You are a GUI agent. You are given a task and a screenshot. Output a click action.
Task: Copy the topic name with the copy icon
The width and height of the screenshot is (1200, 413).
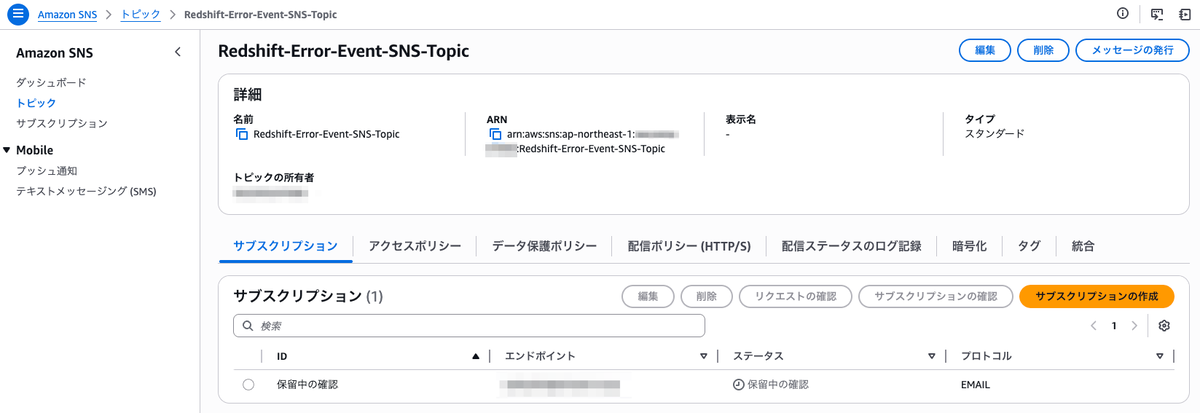click(241, 133)
